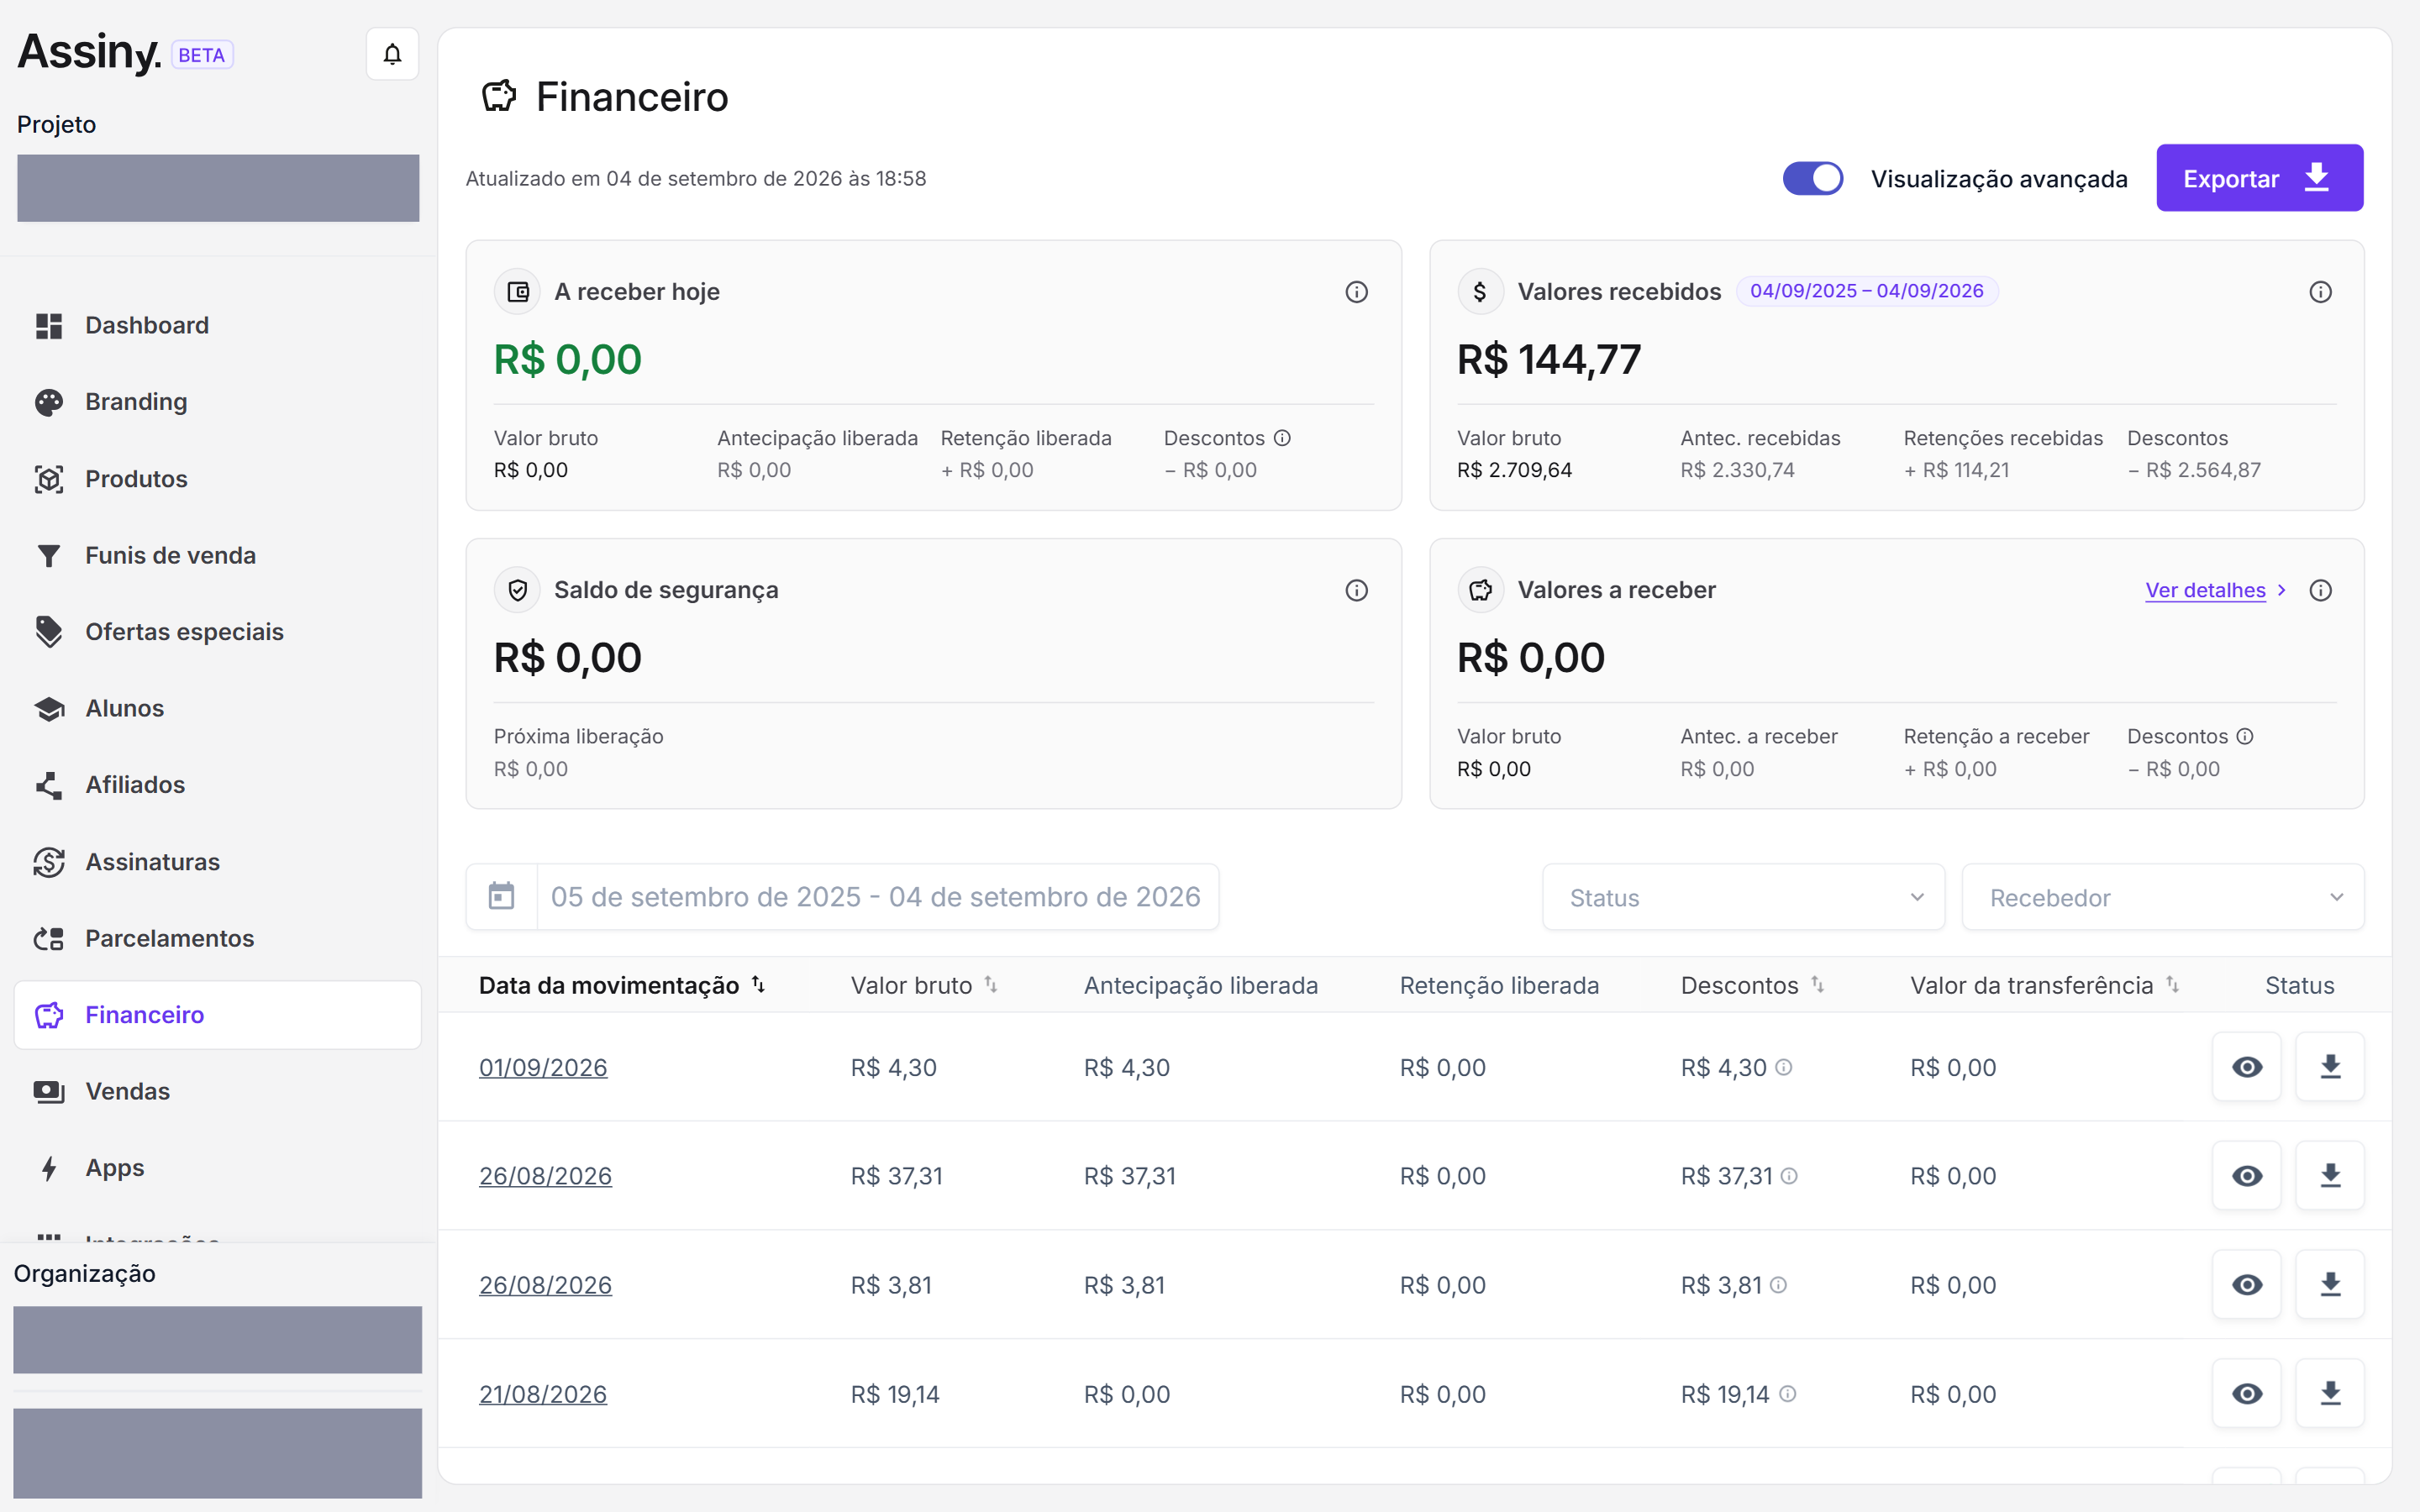The height and width of the screenshot is (1512, 2420).
Task: Click info icon on A receber hoje card
Action: (1356, 292)
